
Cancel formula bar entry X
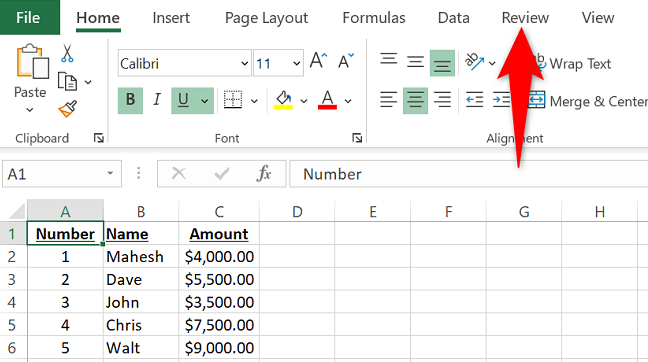click(179, 174)
